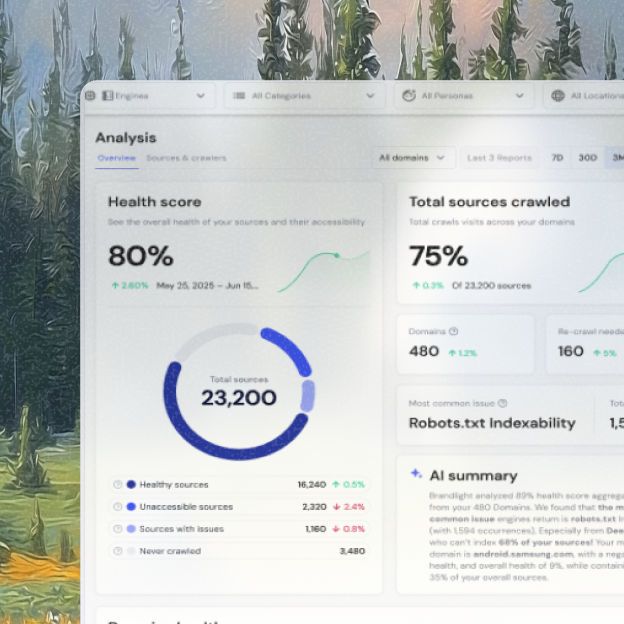The height and width of the screenshot is (624, 624).
Task: Click the All Locations globe icon
Action: pos(558,96)
